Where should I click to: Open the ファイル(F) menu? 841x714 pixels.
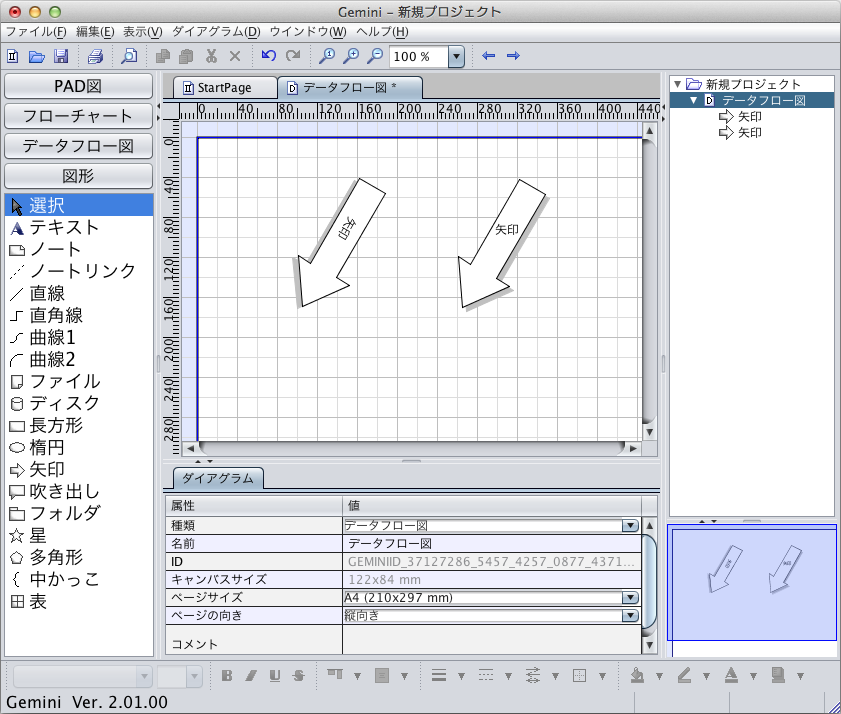[36, 32]
